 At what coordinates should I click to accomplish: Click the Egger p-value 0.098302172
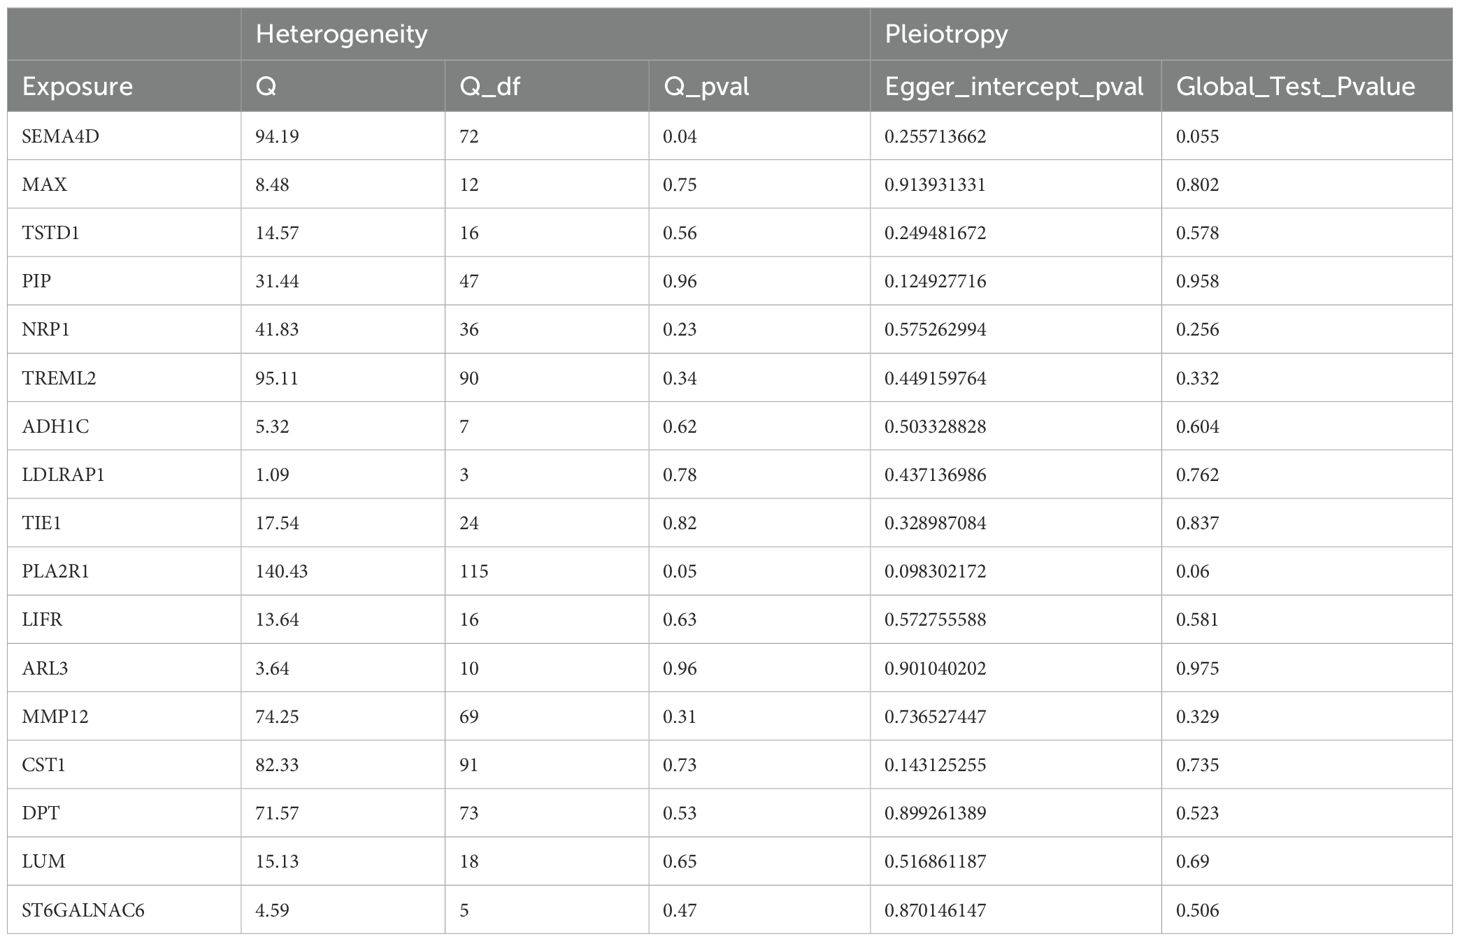pyautogui.click(x=935, y=571)
